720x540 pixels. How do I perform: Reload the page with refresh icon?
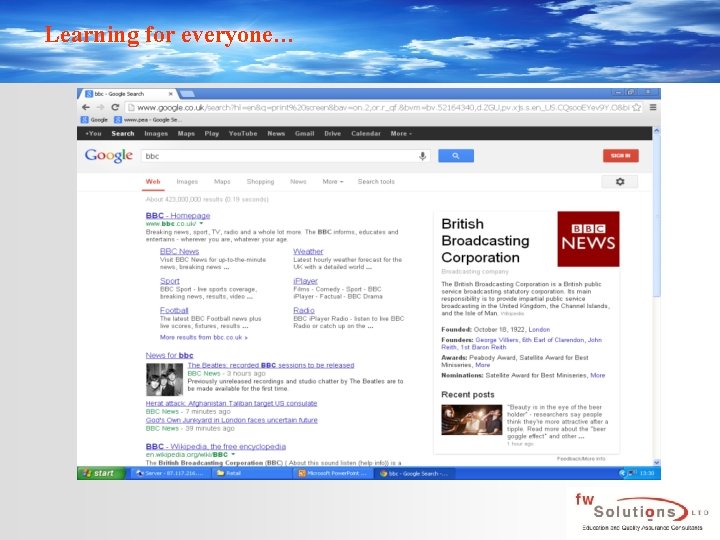pyautogui.click(x=115, y=107)
